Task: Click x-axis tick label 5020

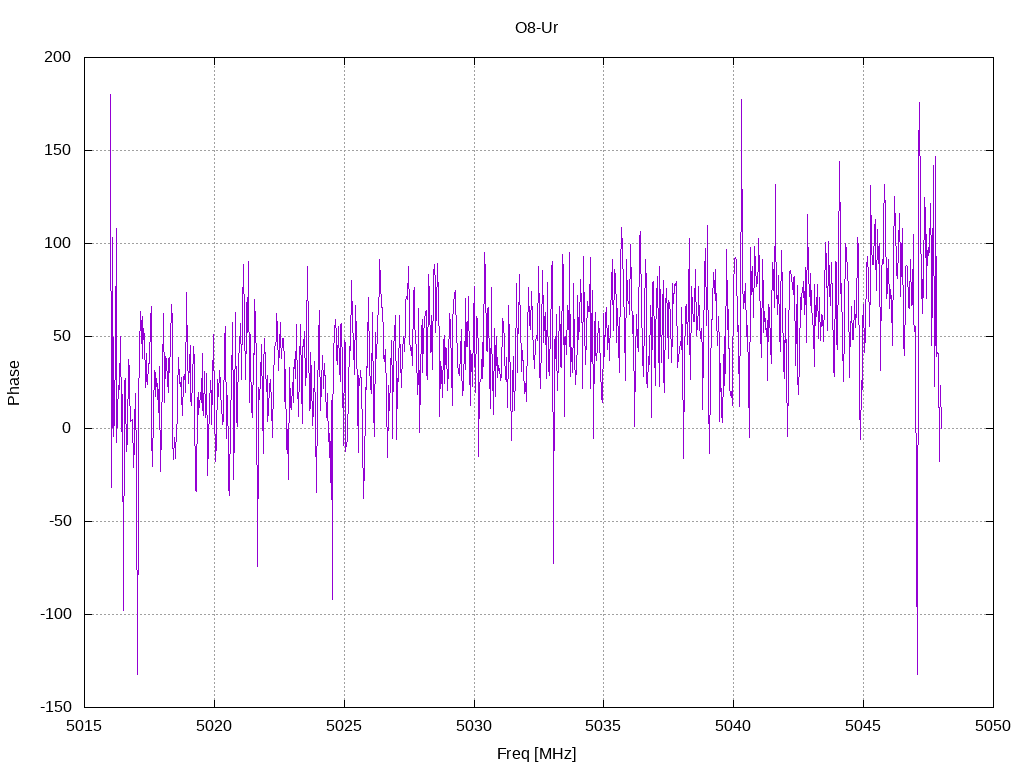Action: pyautogui.click(x=214, y=726)
